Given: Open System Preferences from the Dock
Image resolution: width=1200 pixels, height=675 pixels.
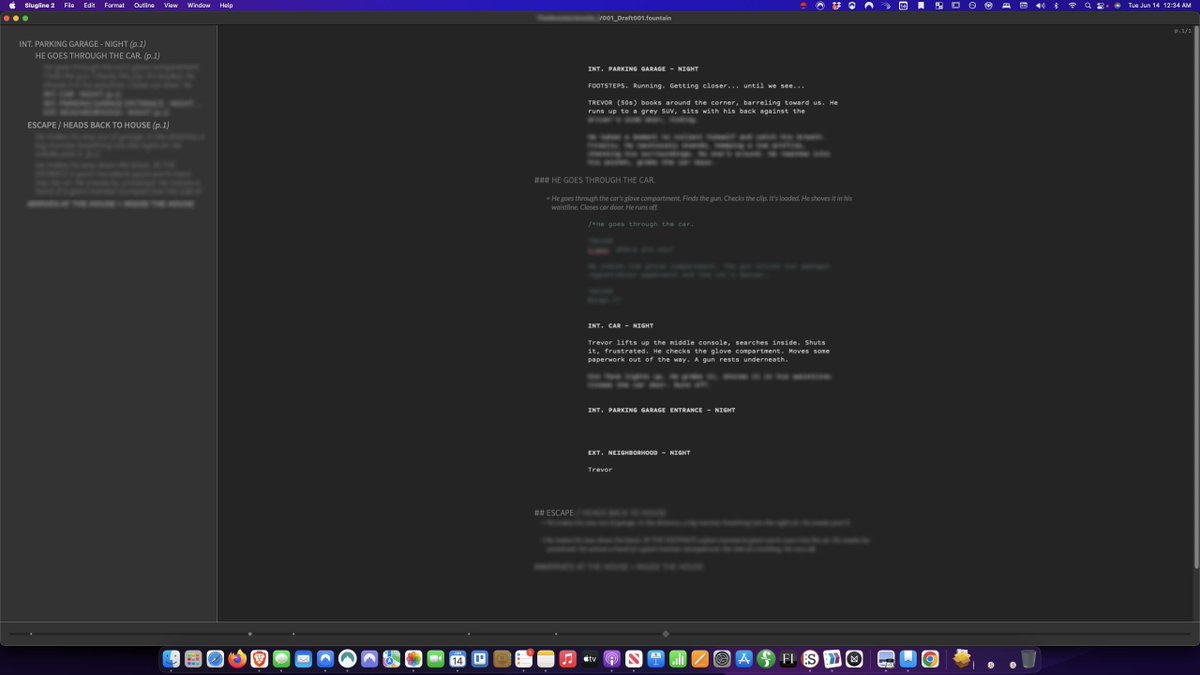Looking at the screenshot, I should coord(722,659).
